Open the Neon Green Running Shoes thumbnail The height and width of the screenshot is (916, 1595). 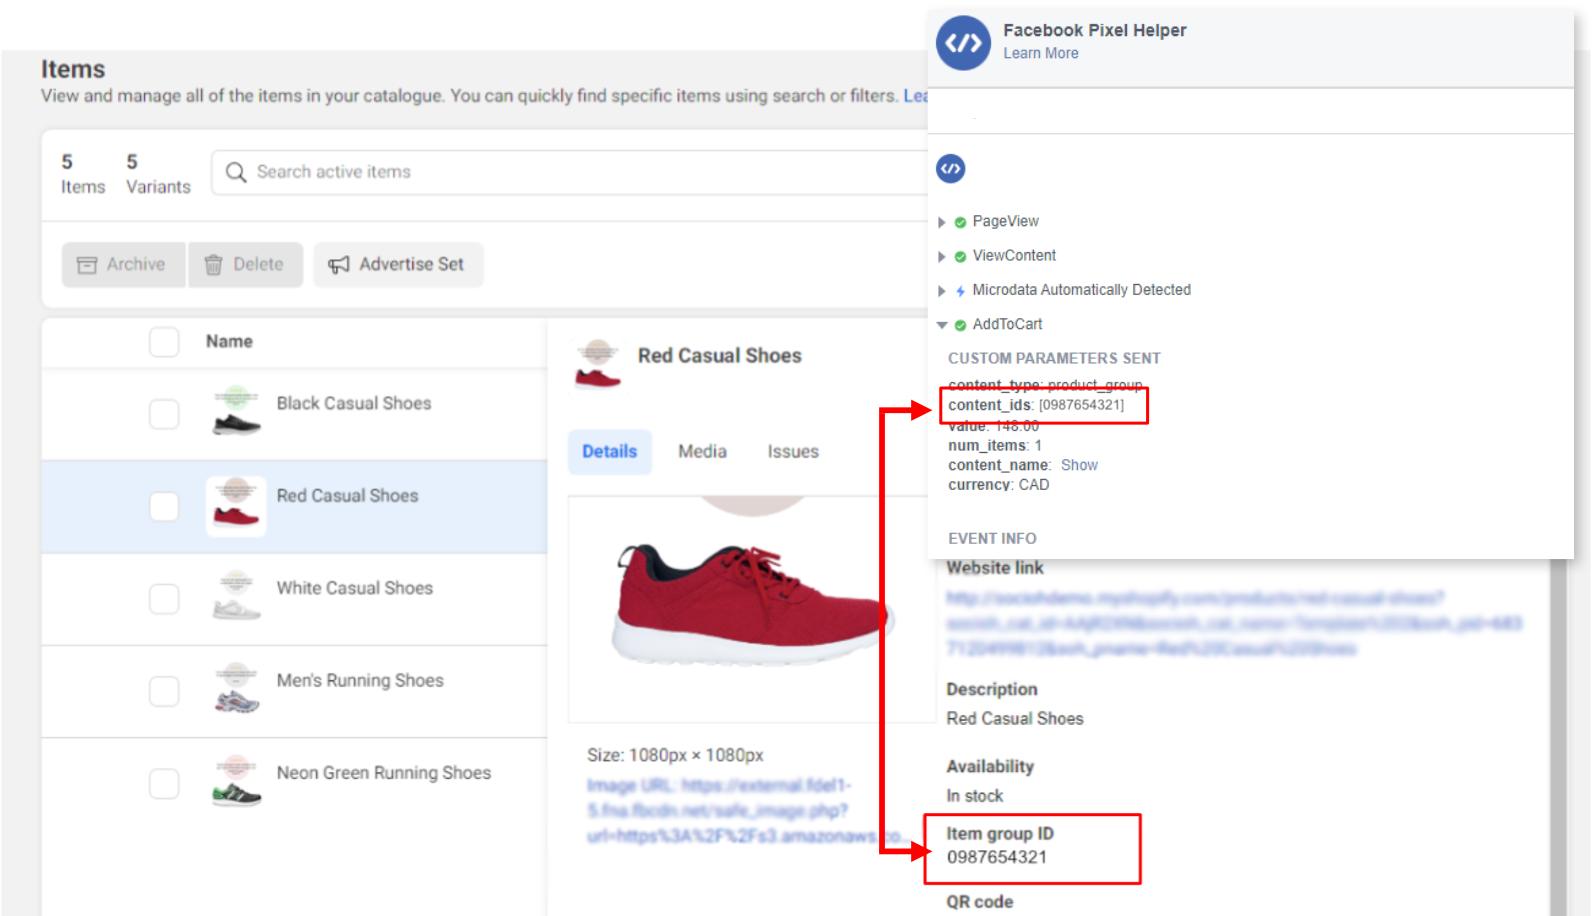pos(236,781)
